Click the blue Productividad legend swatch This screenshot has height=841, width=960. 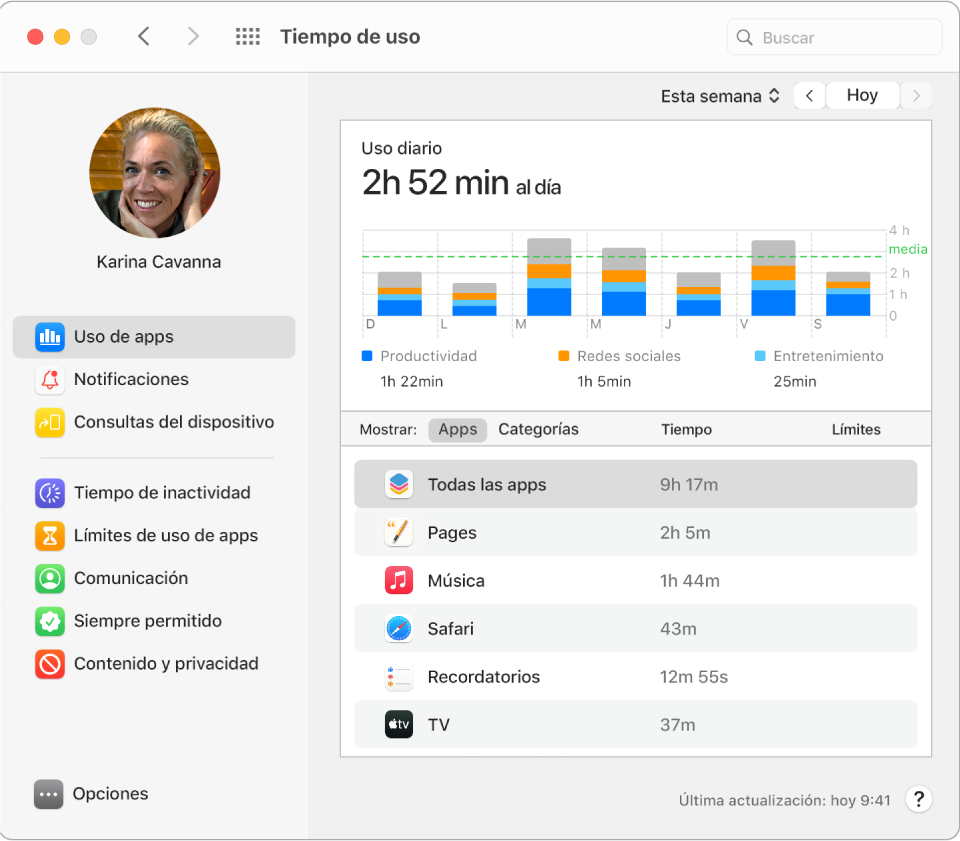367,356
